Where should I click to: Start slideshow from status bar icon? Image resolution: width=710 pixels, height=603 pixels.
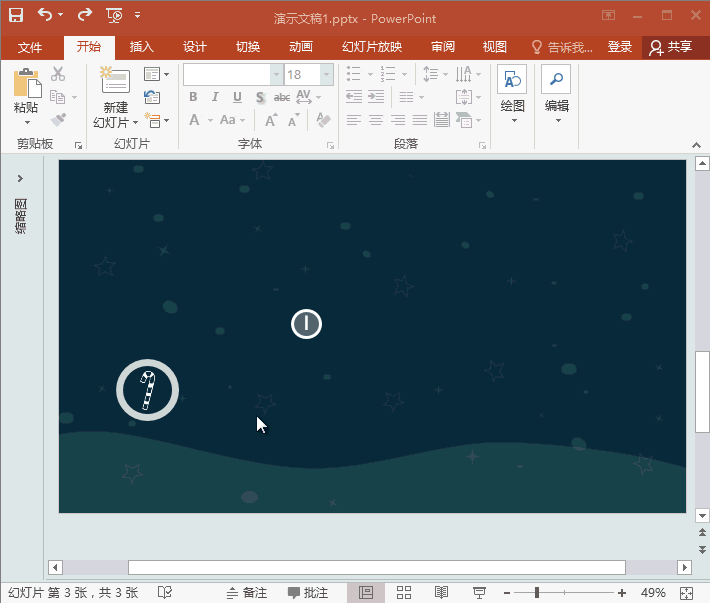(x=478, y=593)
